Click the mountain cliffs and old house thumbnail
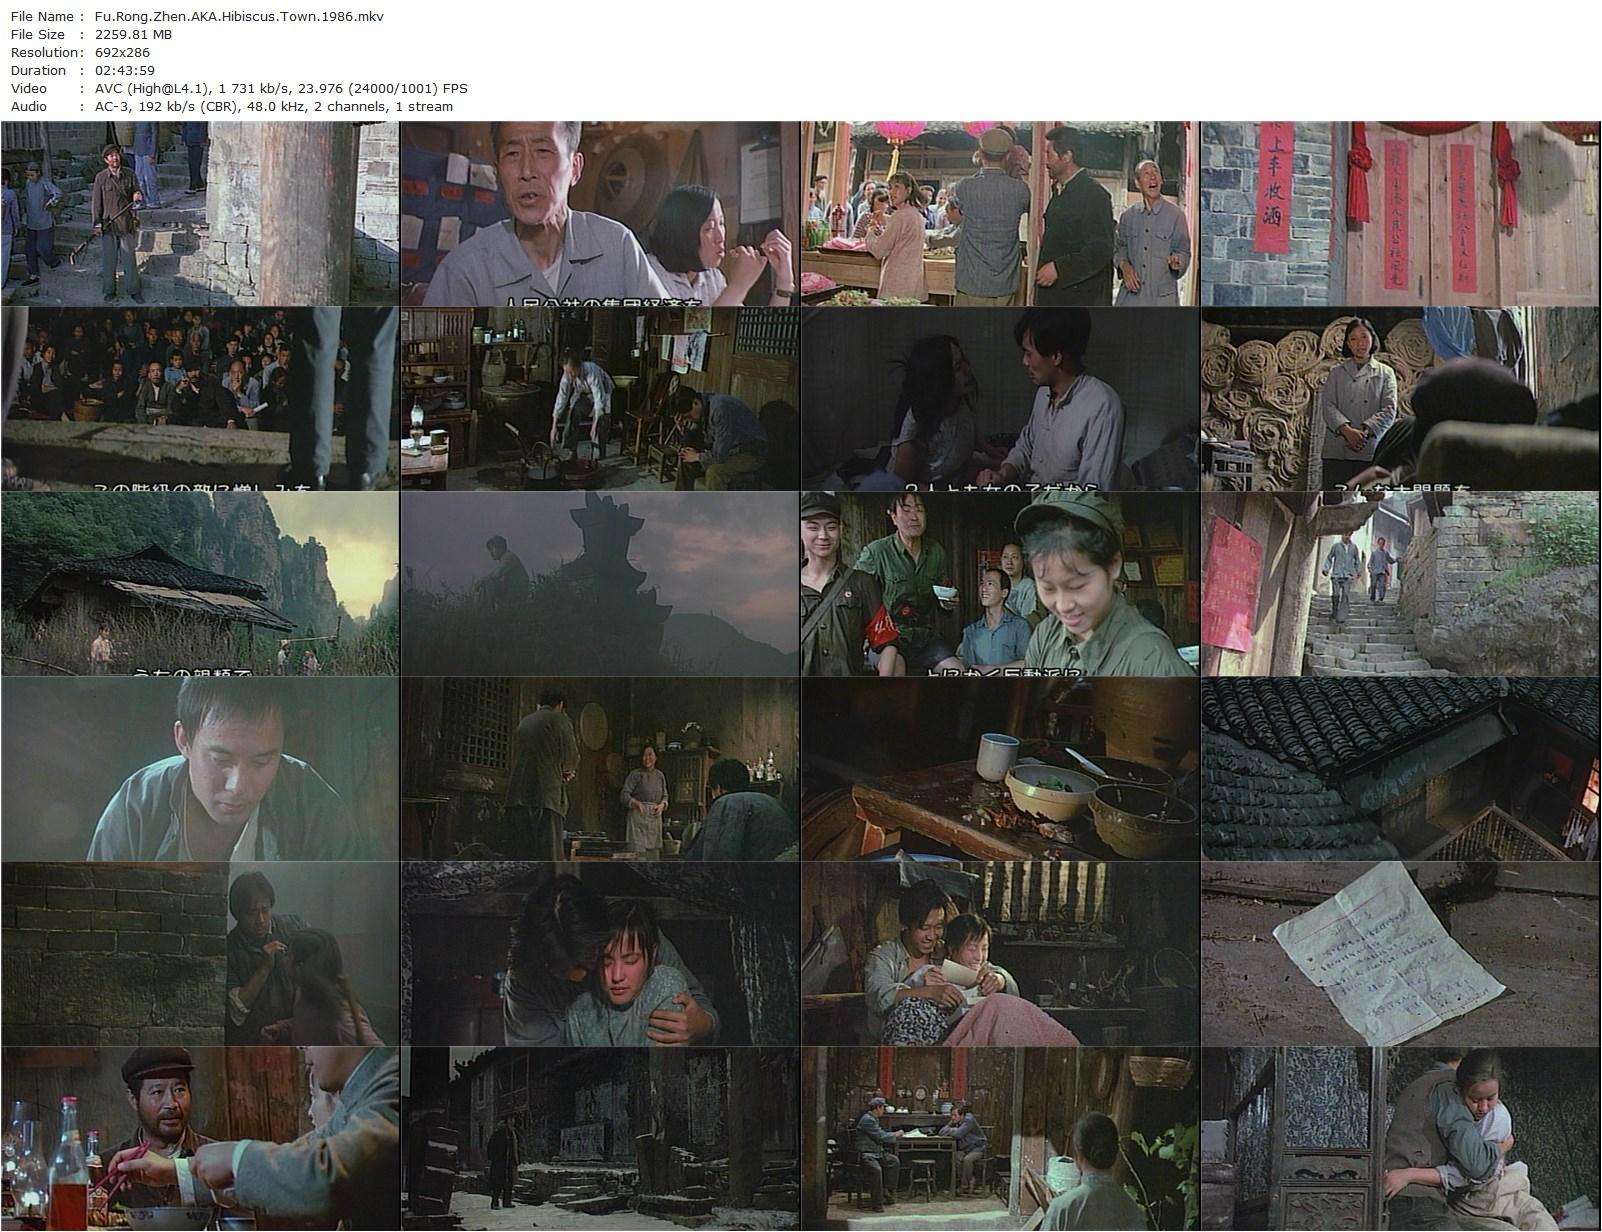Image resolution: width=1602 pixels, height=1232 pixels. point(200,585)
